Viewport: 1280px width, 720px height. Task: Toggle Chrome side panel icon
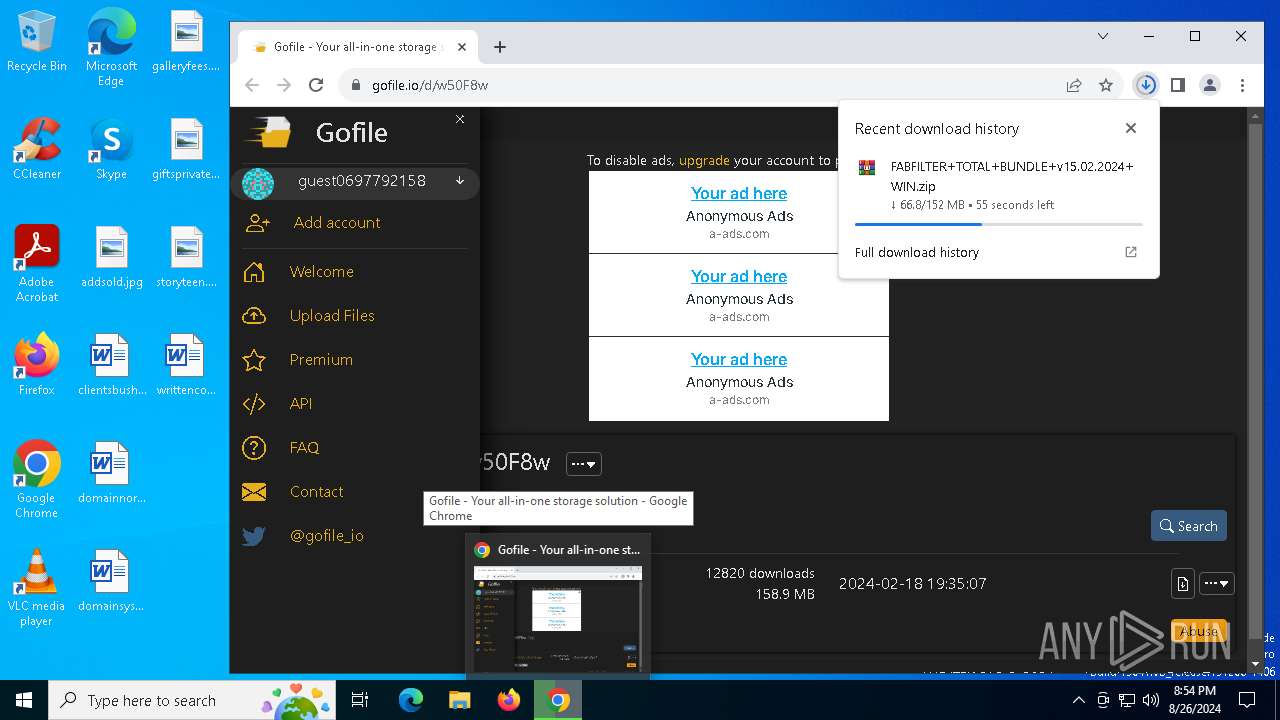(x=1178, y=85)
